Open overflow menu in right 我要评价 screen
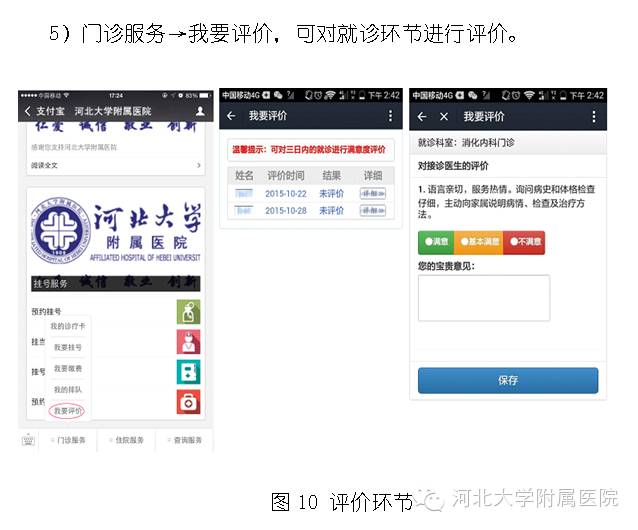Image resolution: width=638 pixels, height=530 pixels. click(x=594, y=117)
